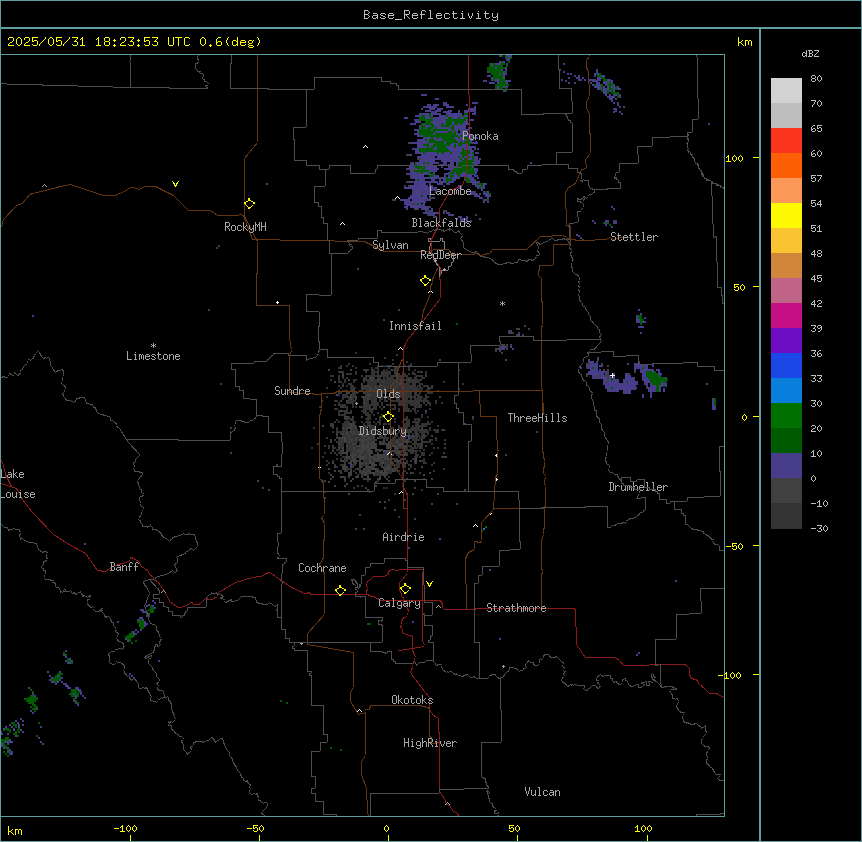The height and width of the screenshot is (842, 862).
Task: Select the 42 dBZ pink color swatch
Action: 786,290
